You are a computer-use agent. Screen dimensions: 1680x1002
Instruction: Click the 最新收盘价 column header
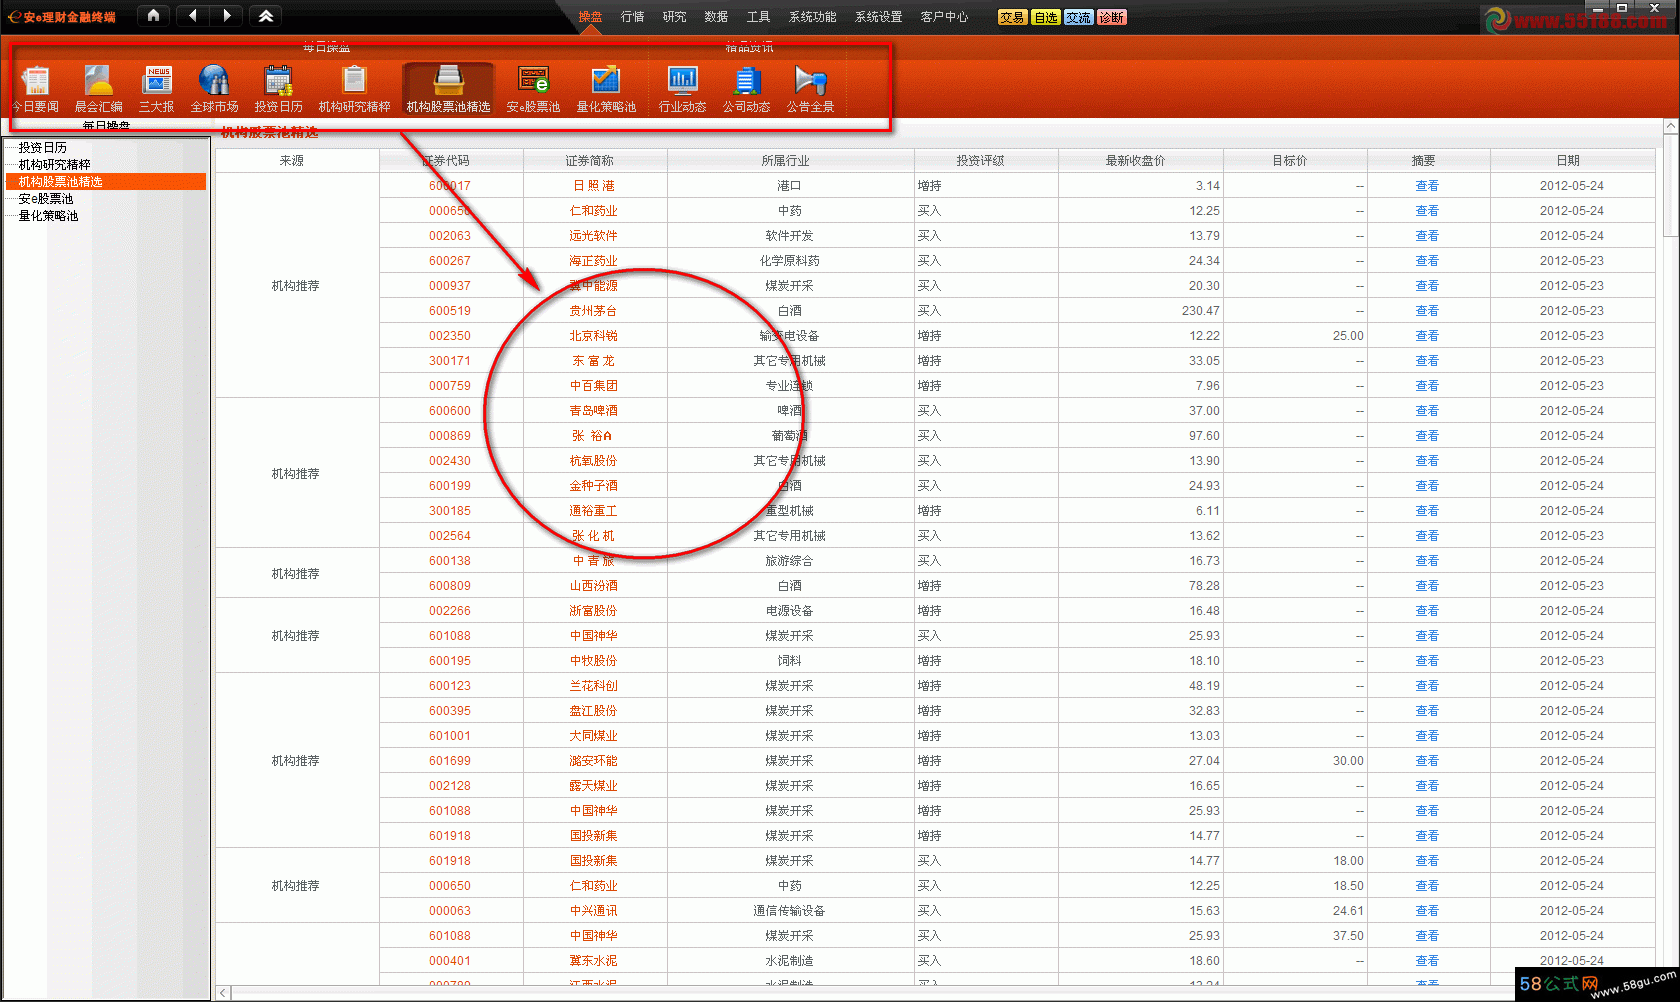[x=1140, y=160]
